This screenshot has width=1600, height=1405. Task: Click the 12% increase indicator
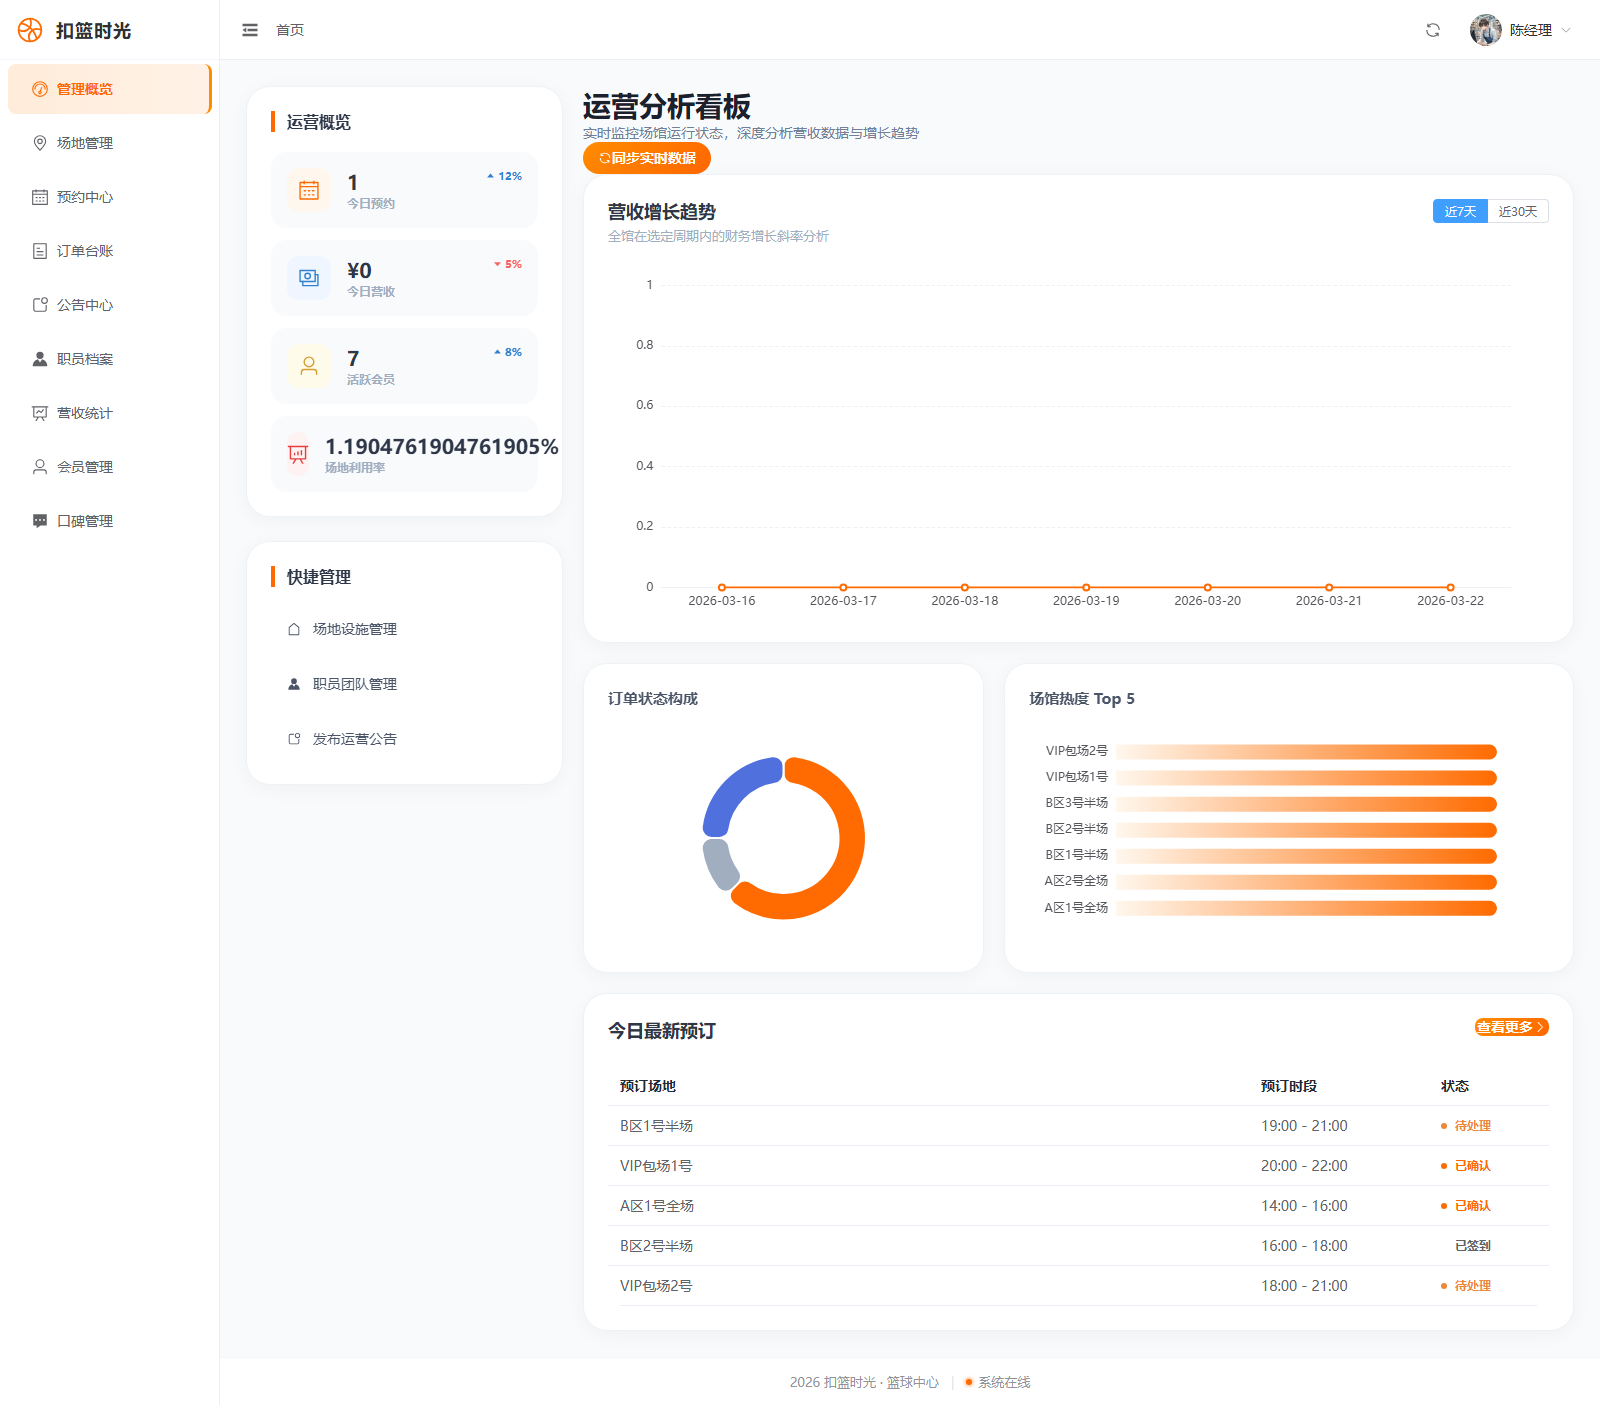tap(504, 176)
